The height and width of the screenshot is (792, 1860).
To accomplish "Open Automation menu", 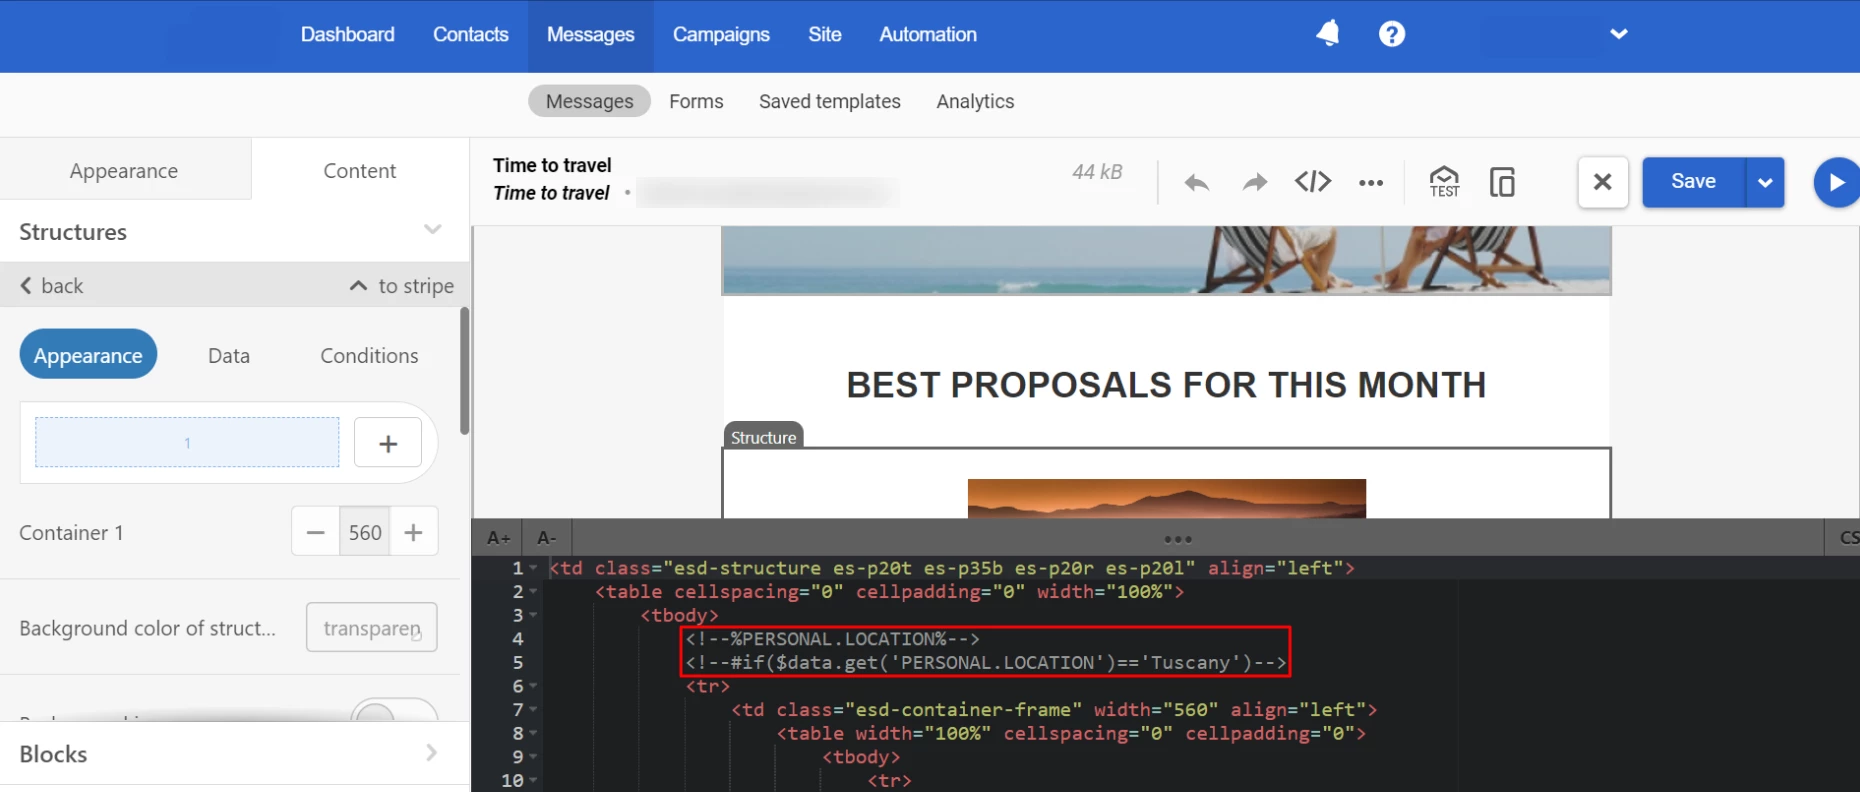I will point(928,35).
